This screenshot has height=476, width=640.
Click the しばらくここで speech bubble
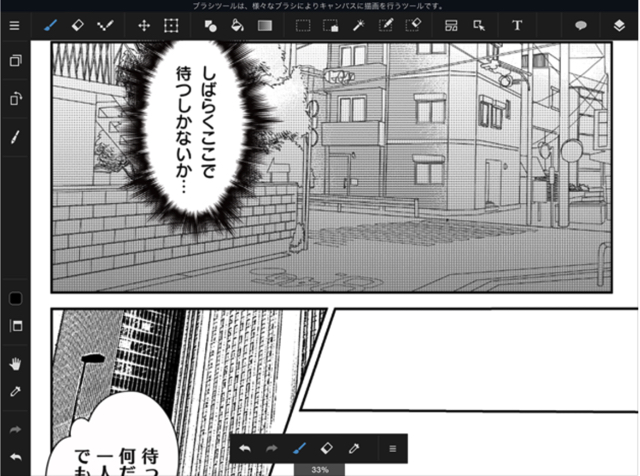point(196,128)
